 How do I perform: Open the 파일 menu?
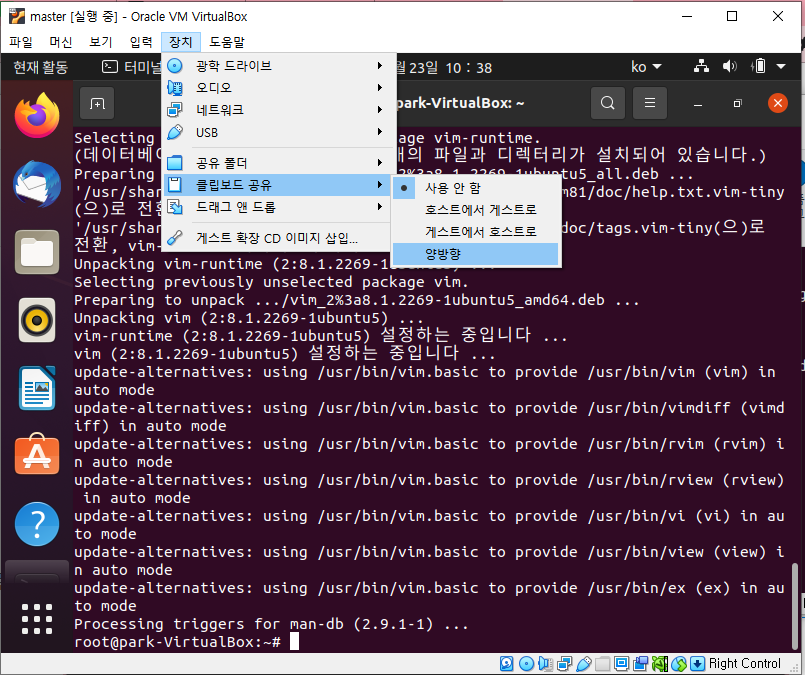(21, 42)
